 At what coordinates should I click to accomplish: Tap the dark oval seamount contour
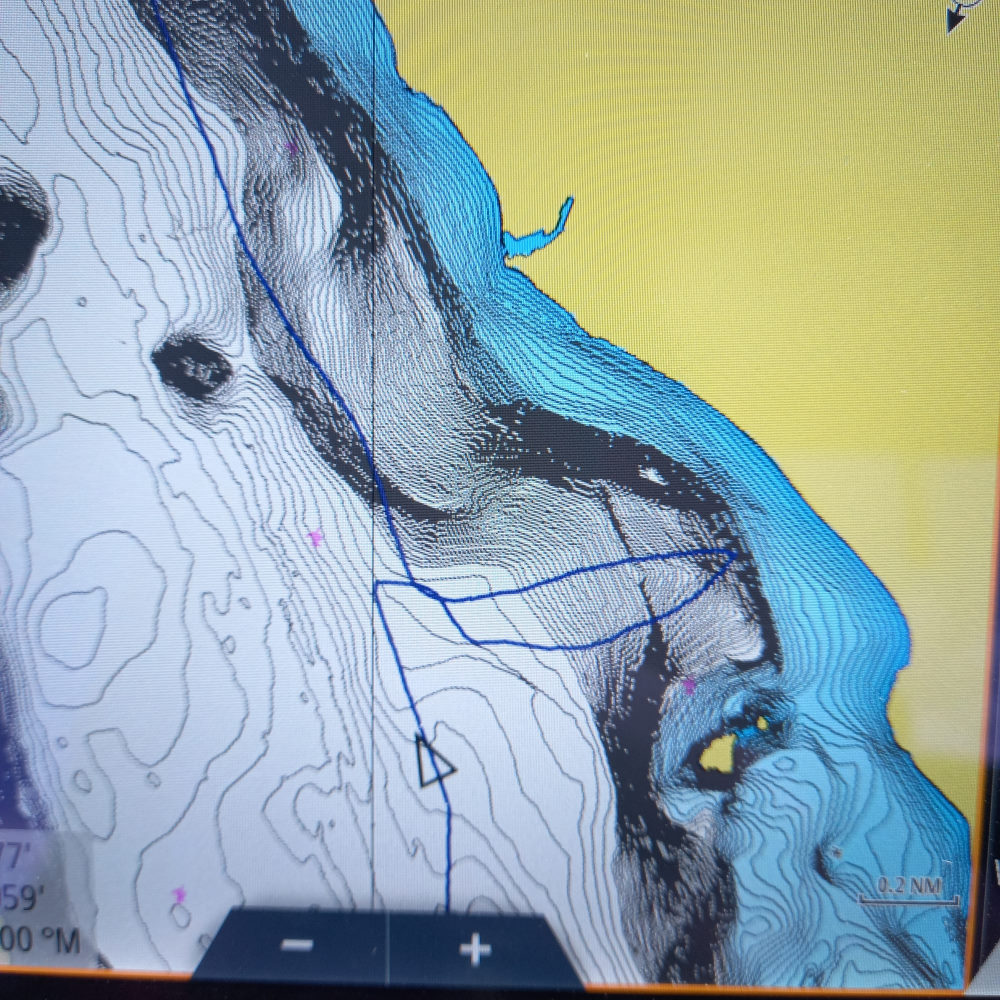tap(192, 366)
